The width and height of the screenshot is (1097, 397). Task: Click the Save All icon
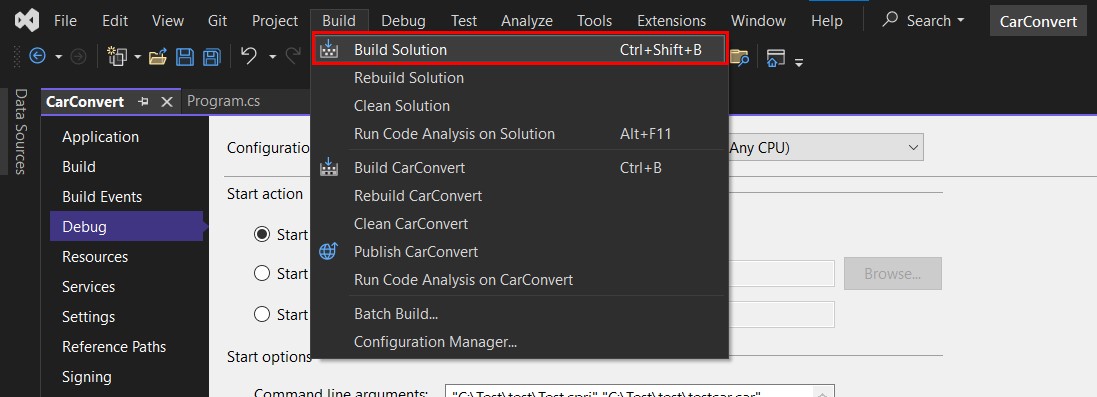(x=211, y=57)
